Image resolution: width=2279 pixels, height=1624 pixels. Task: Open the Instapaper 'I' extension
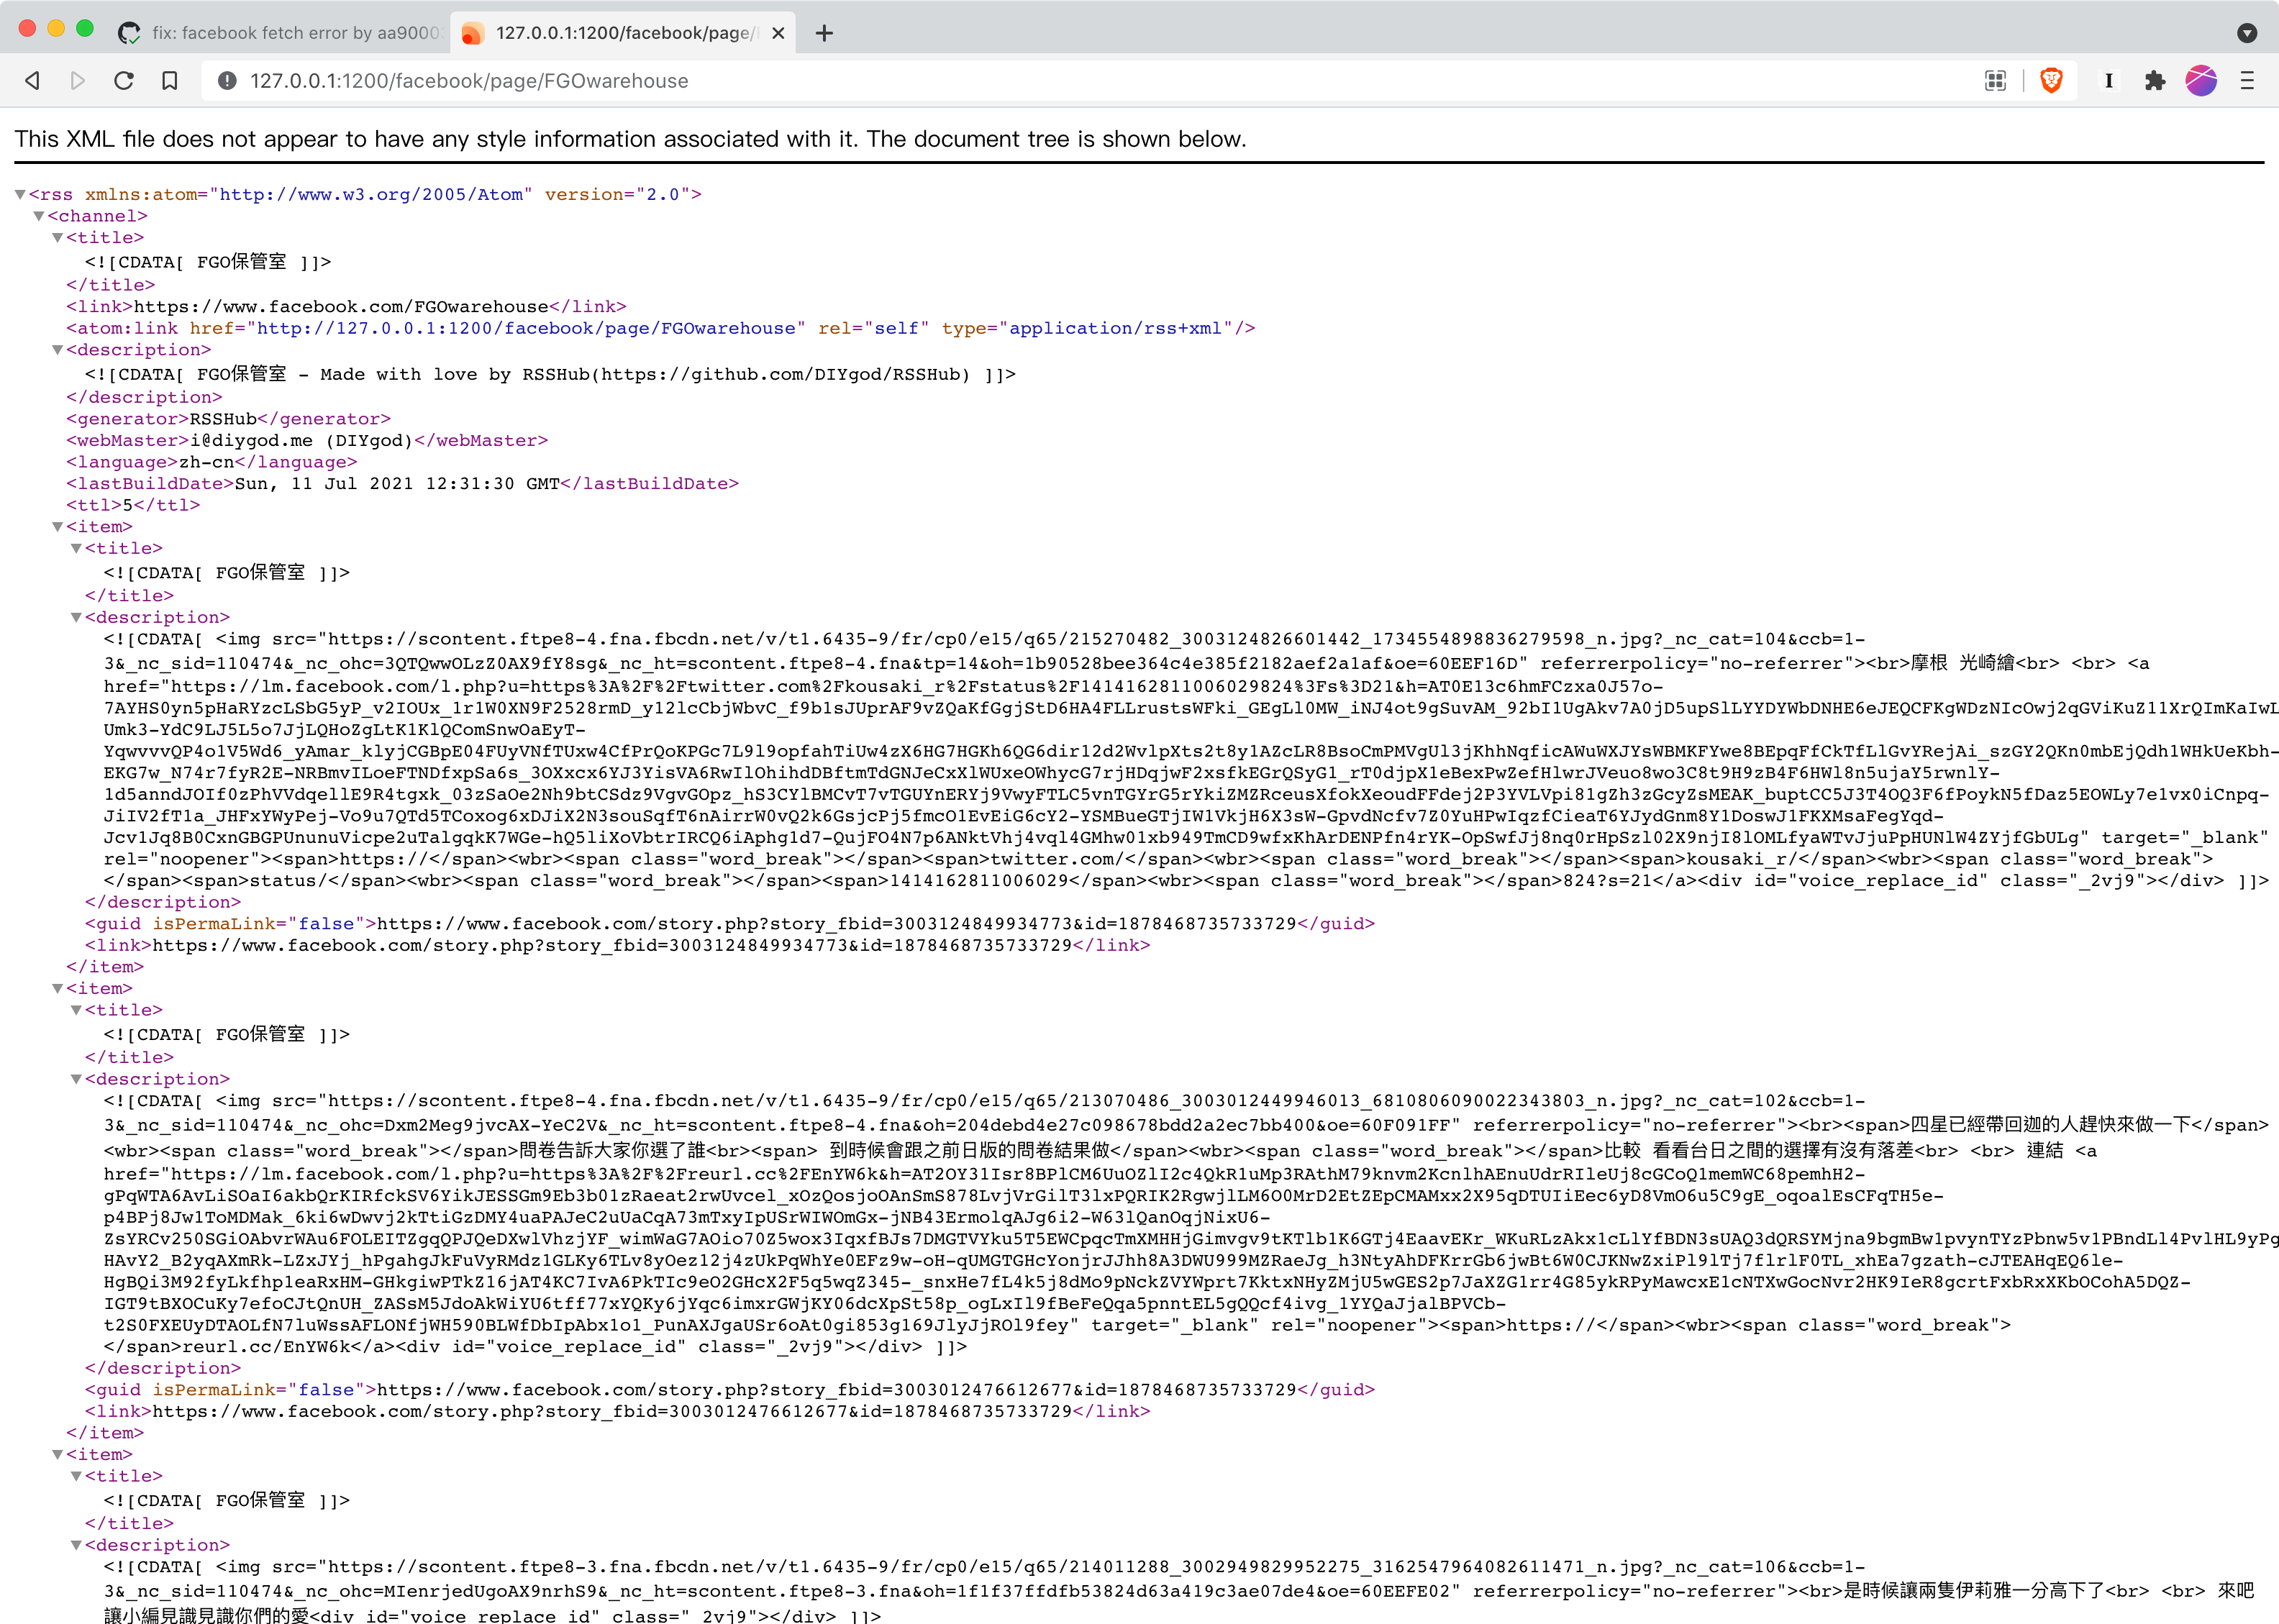coord(2109,81)
